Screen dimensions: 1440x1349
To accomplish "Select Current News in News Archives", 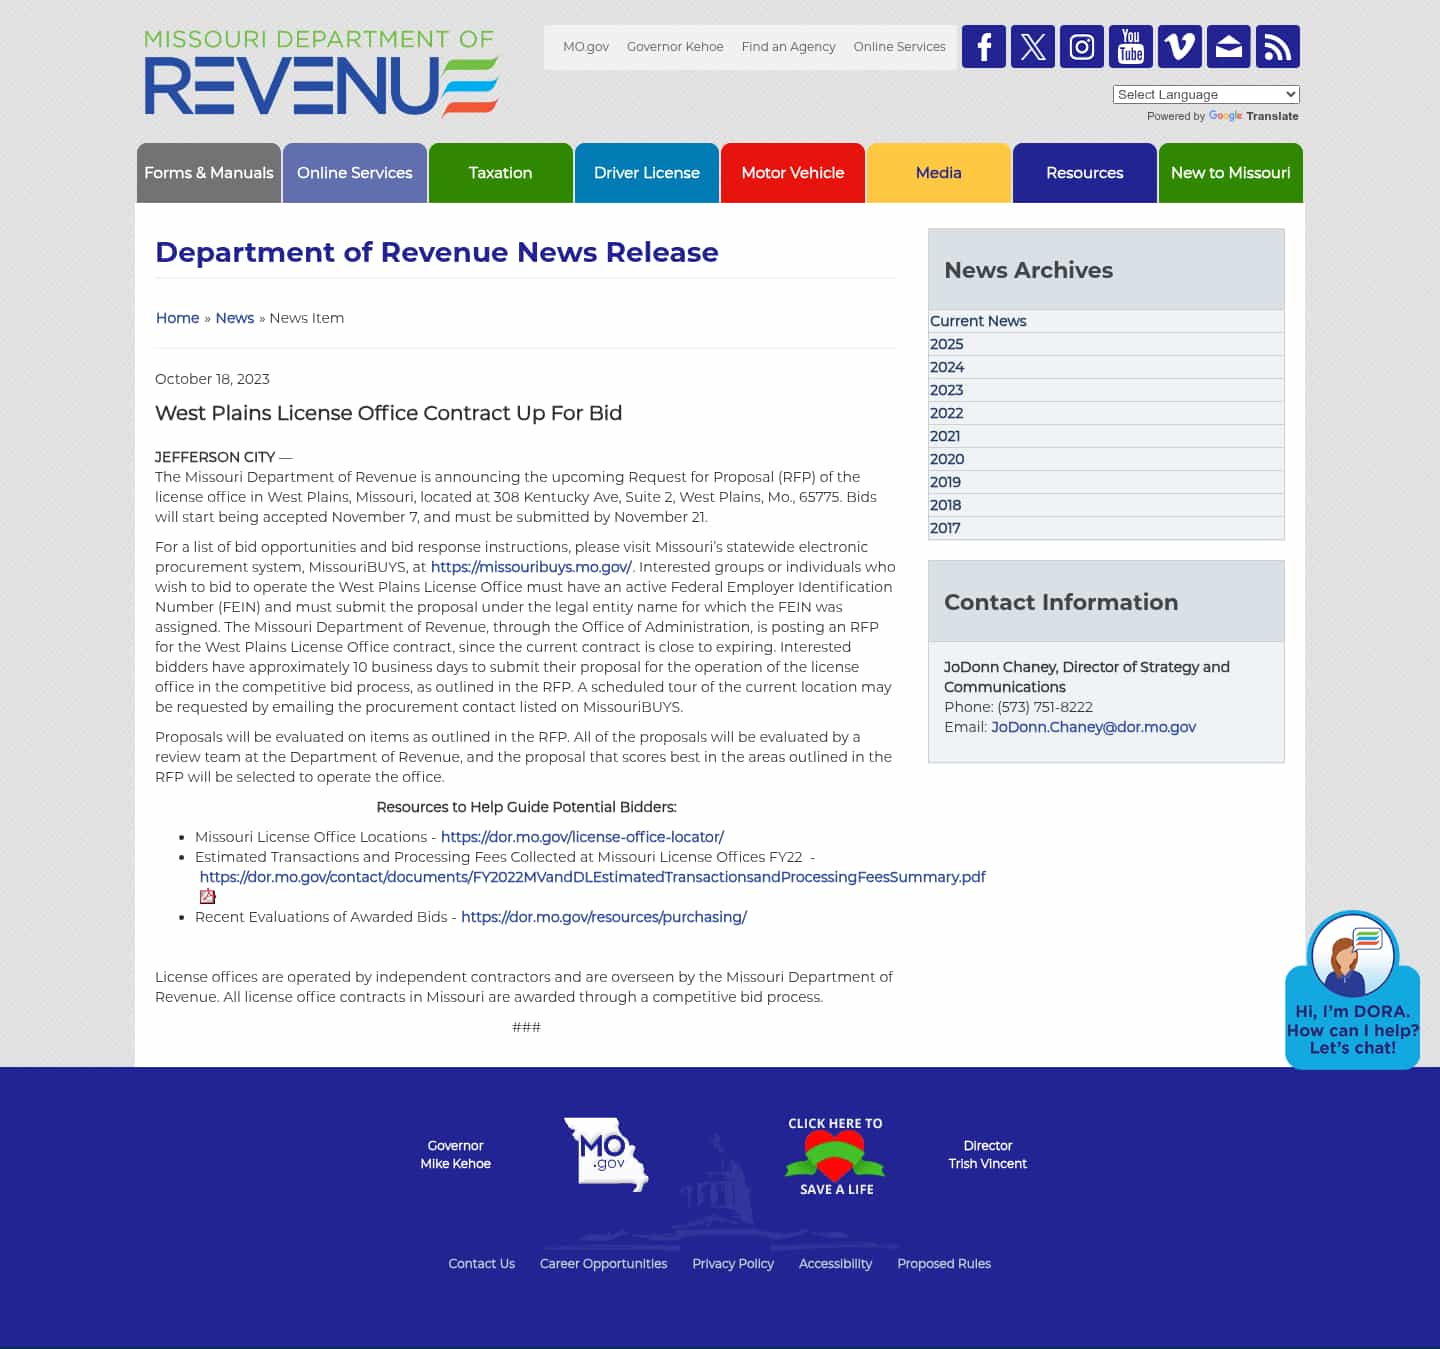I will 978,321.
